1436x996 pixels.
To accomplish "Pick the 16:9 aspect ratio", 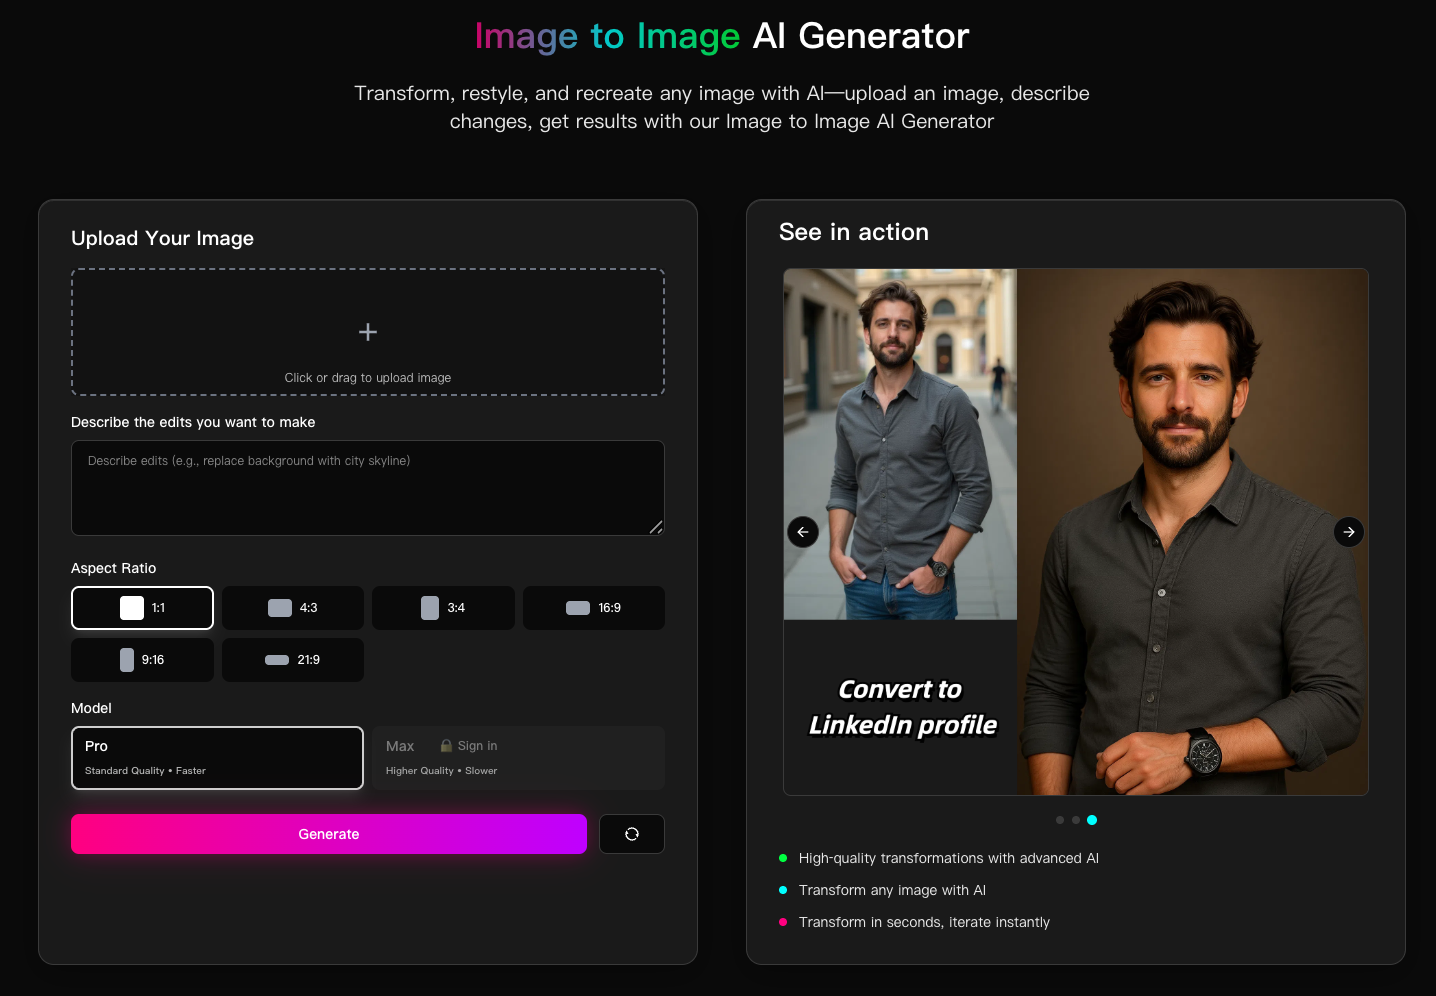I will 594,608.
